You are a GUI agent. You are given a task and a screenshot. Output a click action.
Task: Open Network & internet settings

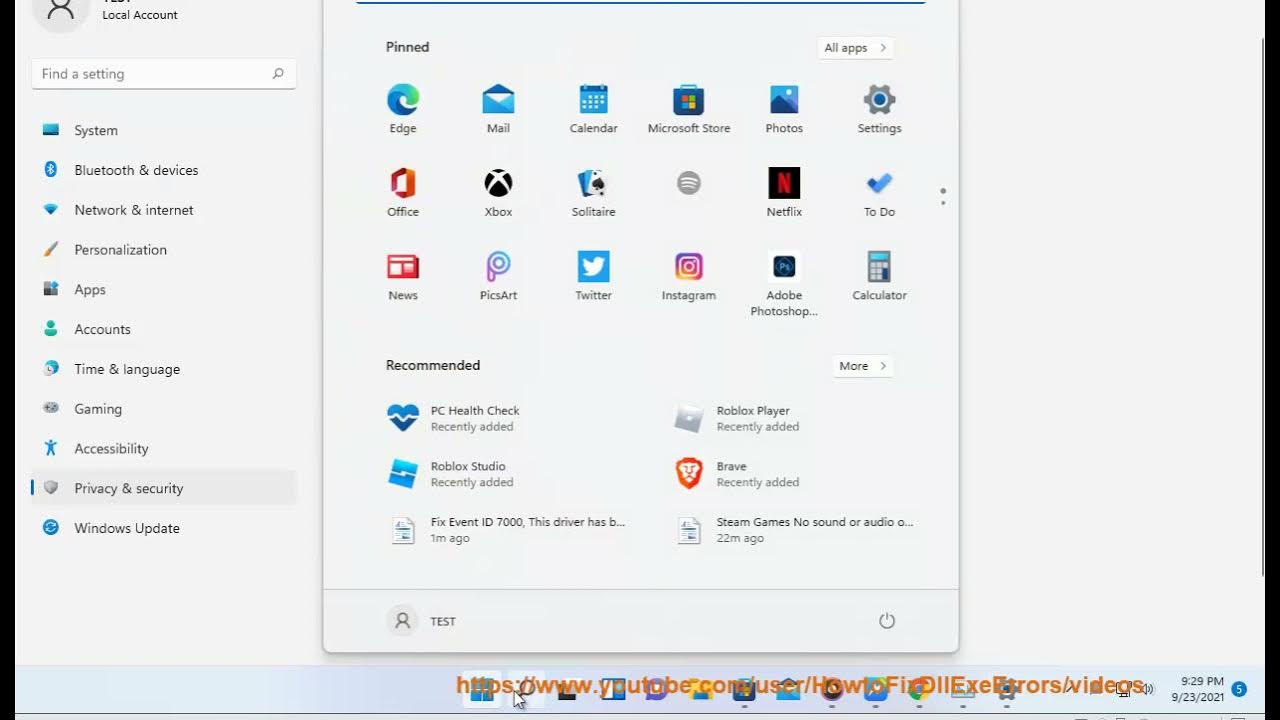164,210
